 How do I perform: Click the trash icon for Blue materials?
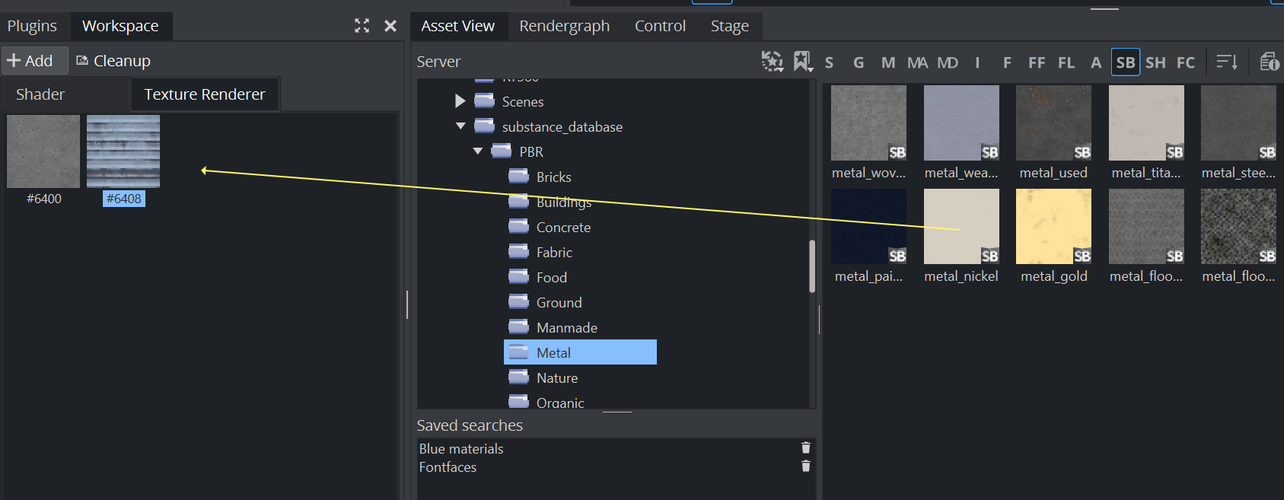click(806, 449)
